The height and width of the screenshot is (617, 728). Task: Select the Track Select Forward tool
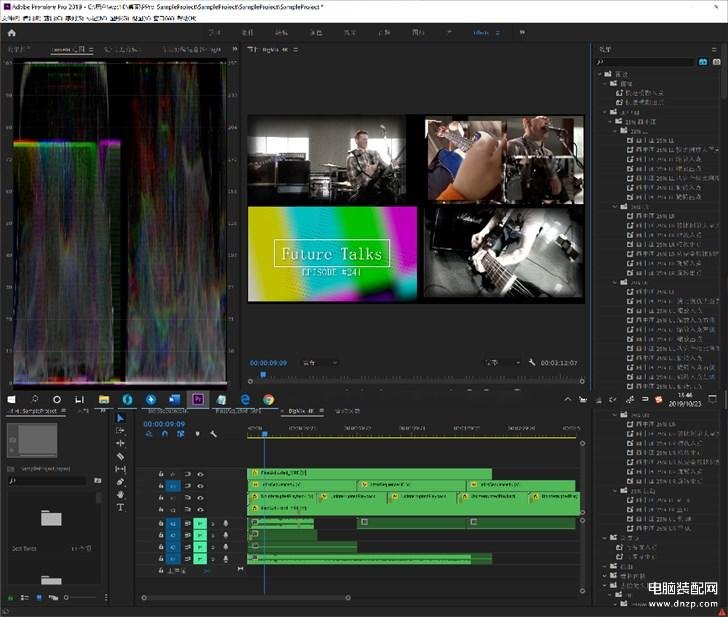(x=121, y=431)
